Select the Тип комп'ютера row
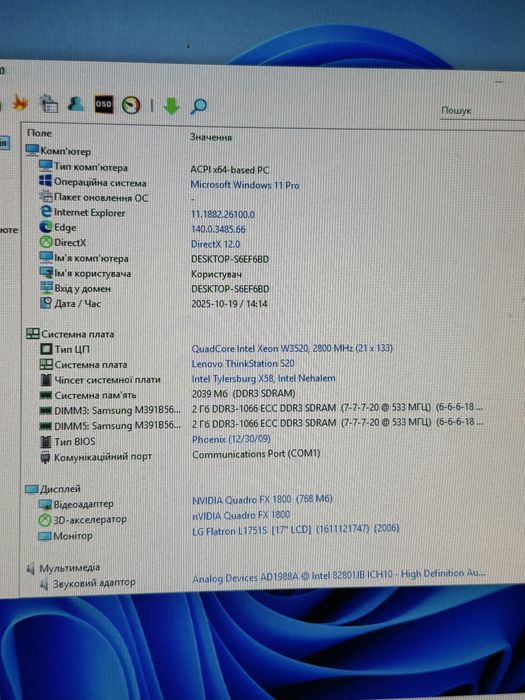Screen dimensions: 525x700 pyautogui.click(x=83, y=167)
